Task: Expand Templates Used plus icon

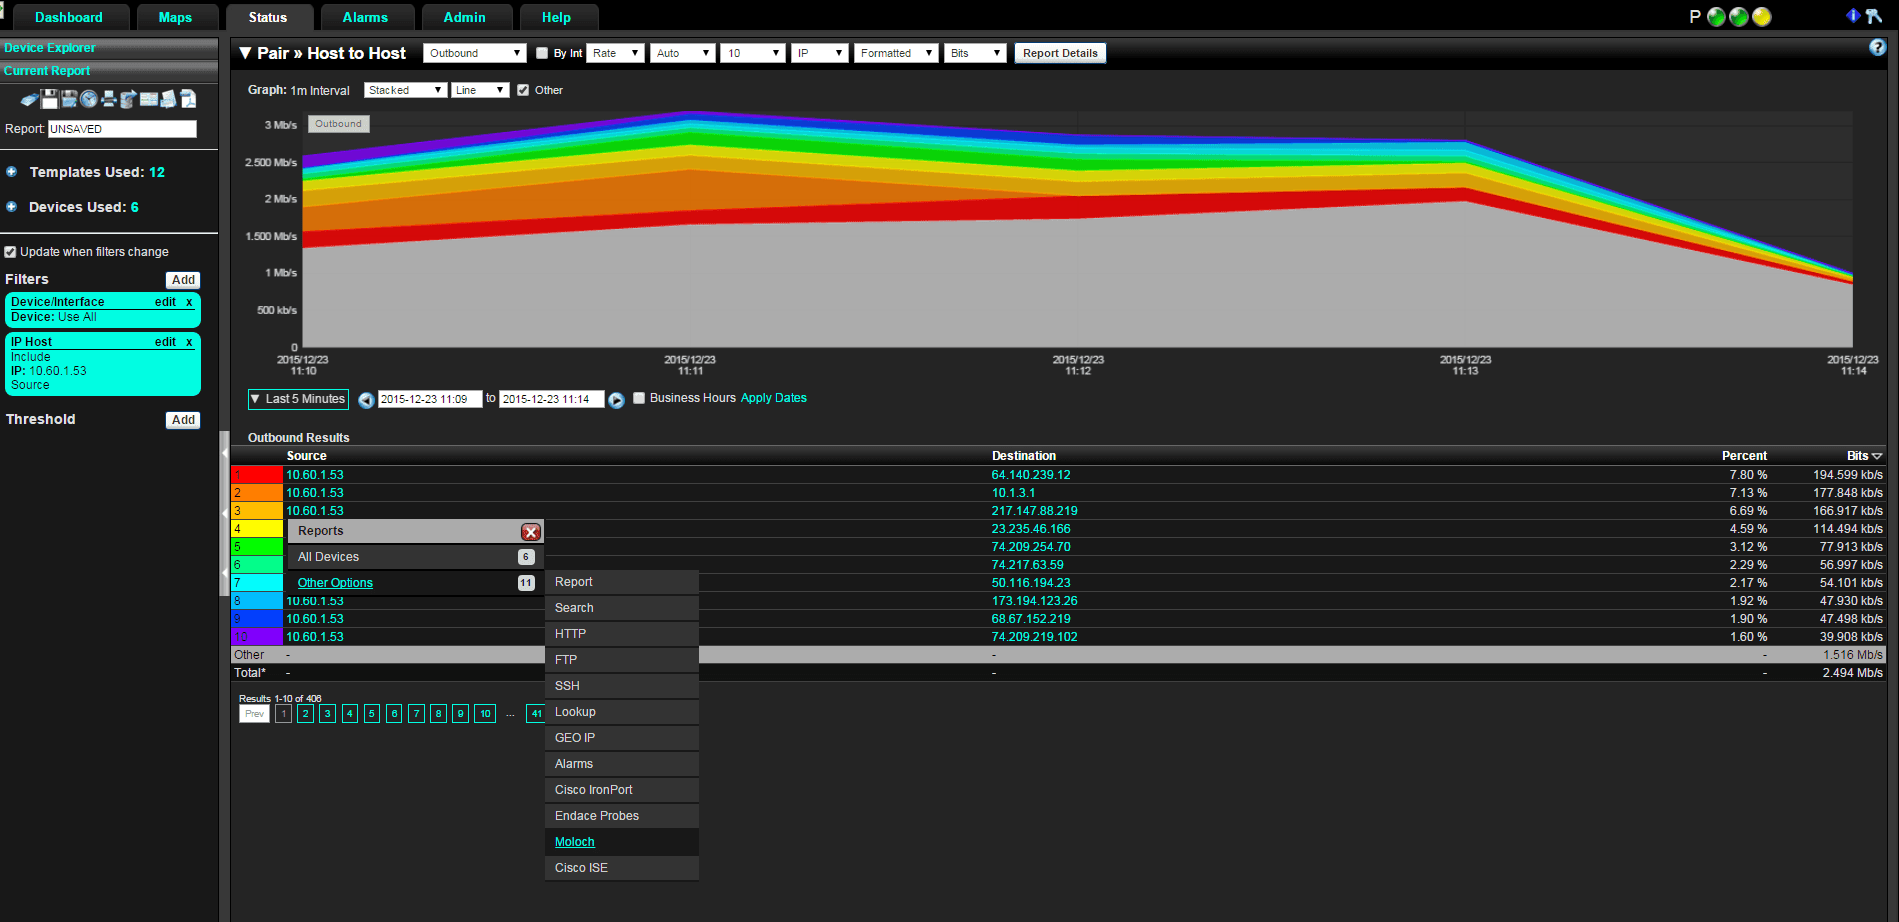Action: tap(12, 172)
